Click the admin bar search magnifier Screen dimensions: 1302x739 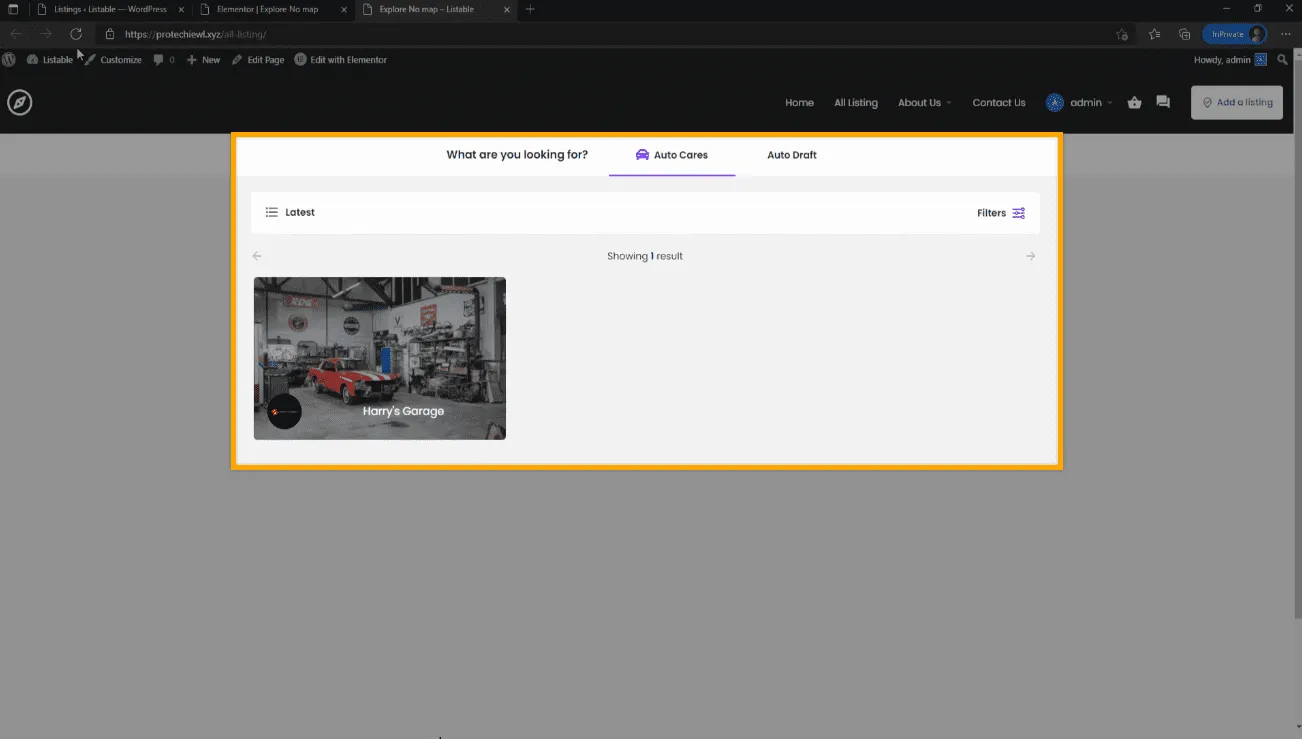1283,60
